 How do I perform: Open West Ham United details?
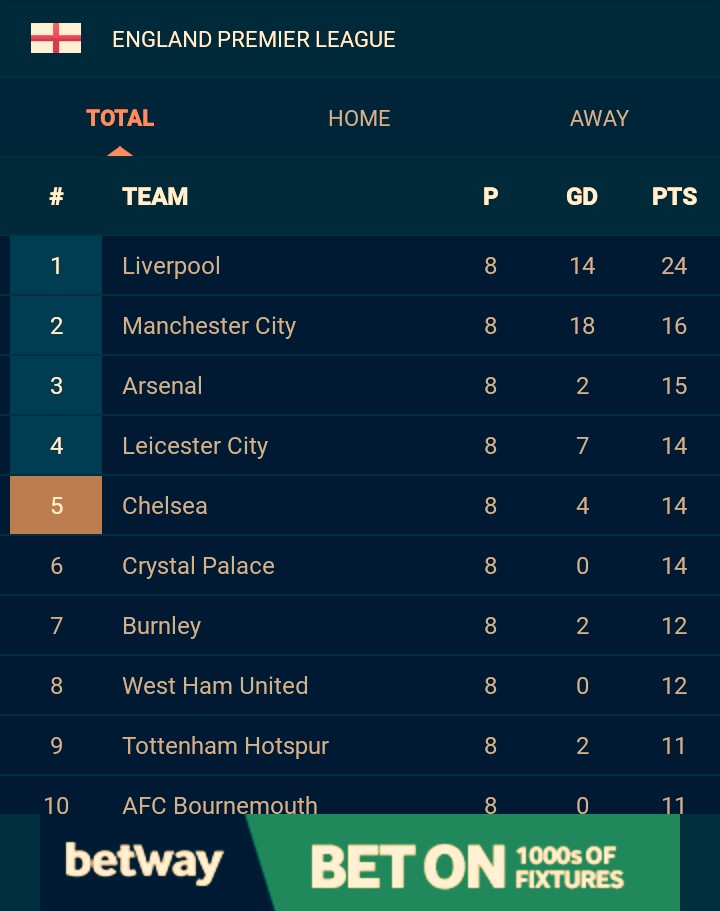coord(215,686)
